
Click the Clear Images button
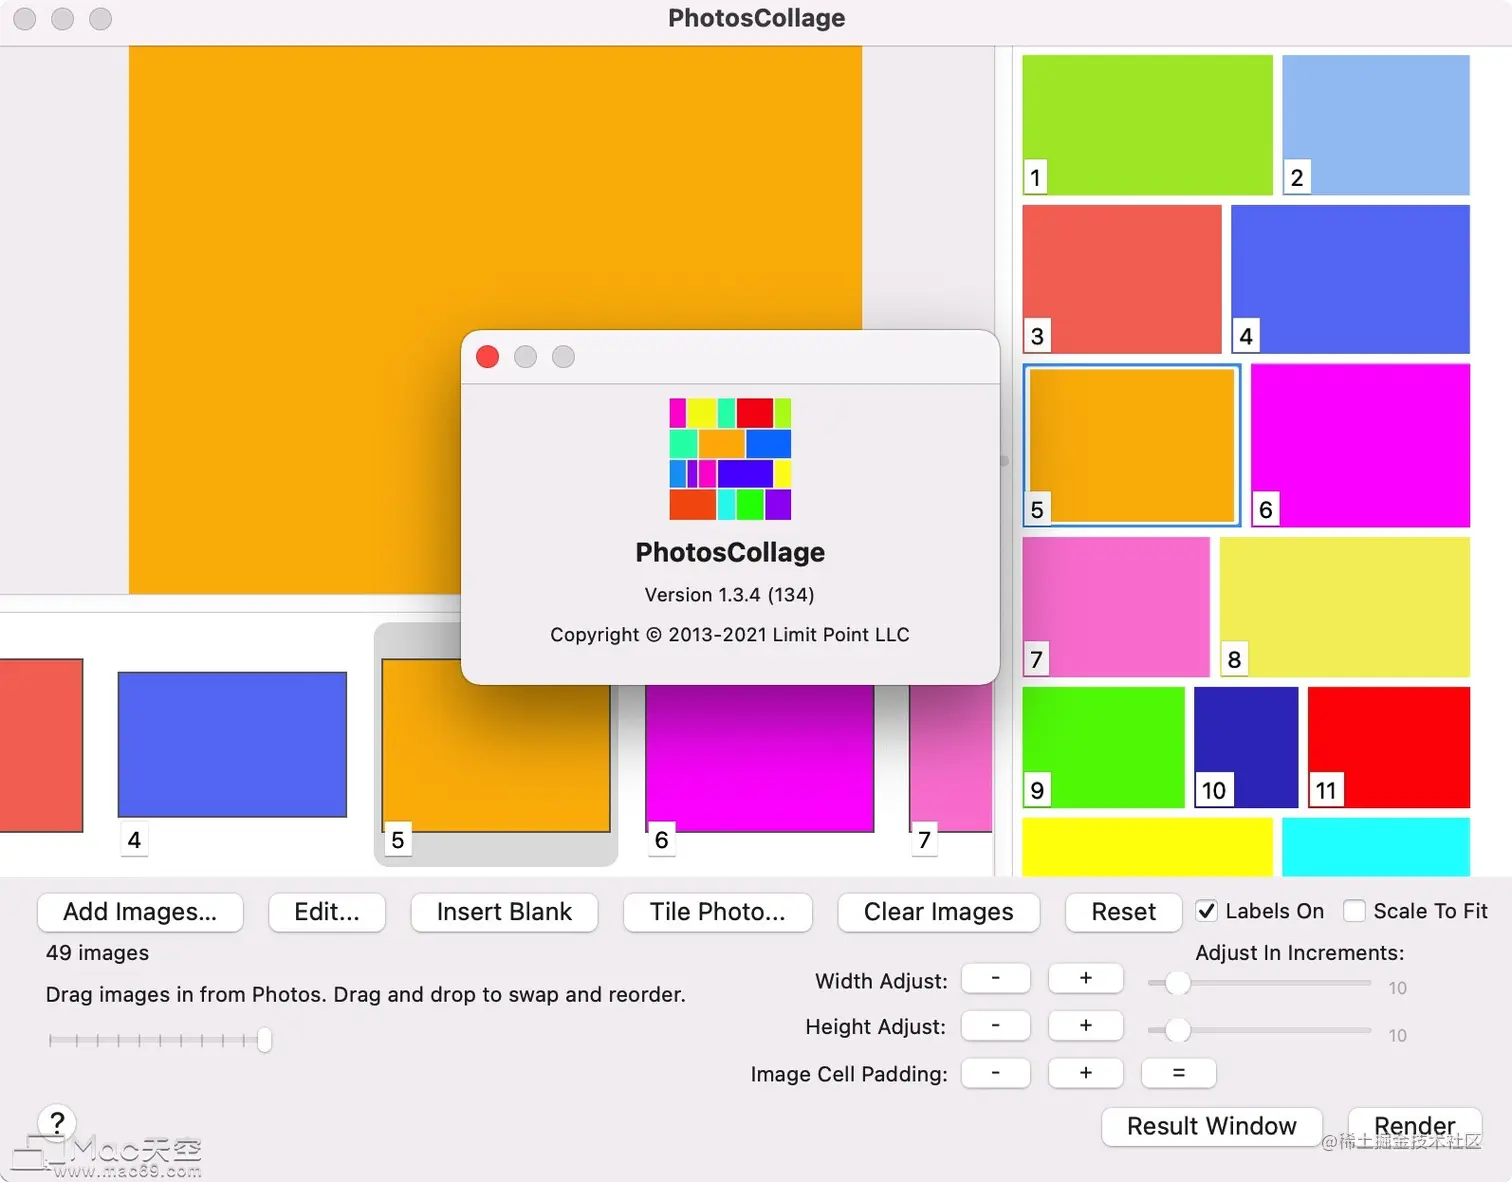point(939,912)
